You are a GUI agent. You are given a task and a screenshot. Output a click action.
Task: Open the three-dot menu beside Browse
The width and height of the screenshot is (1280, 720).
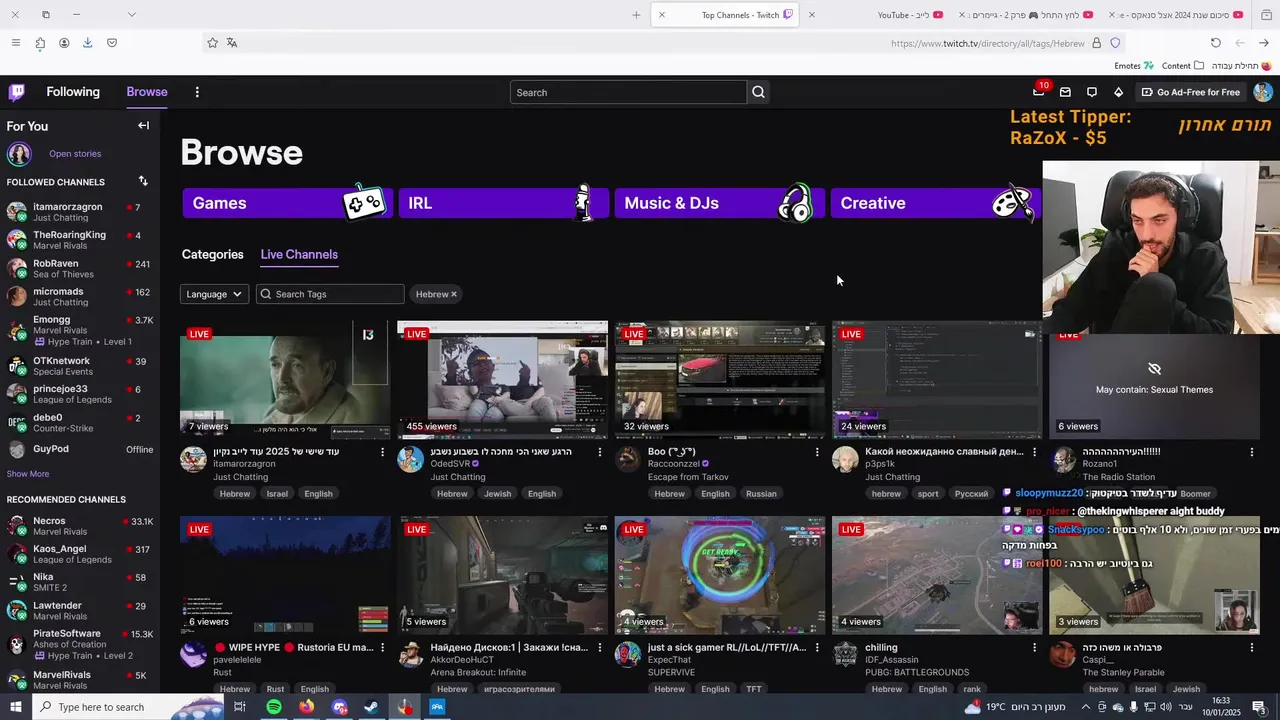[197, 92]
